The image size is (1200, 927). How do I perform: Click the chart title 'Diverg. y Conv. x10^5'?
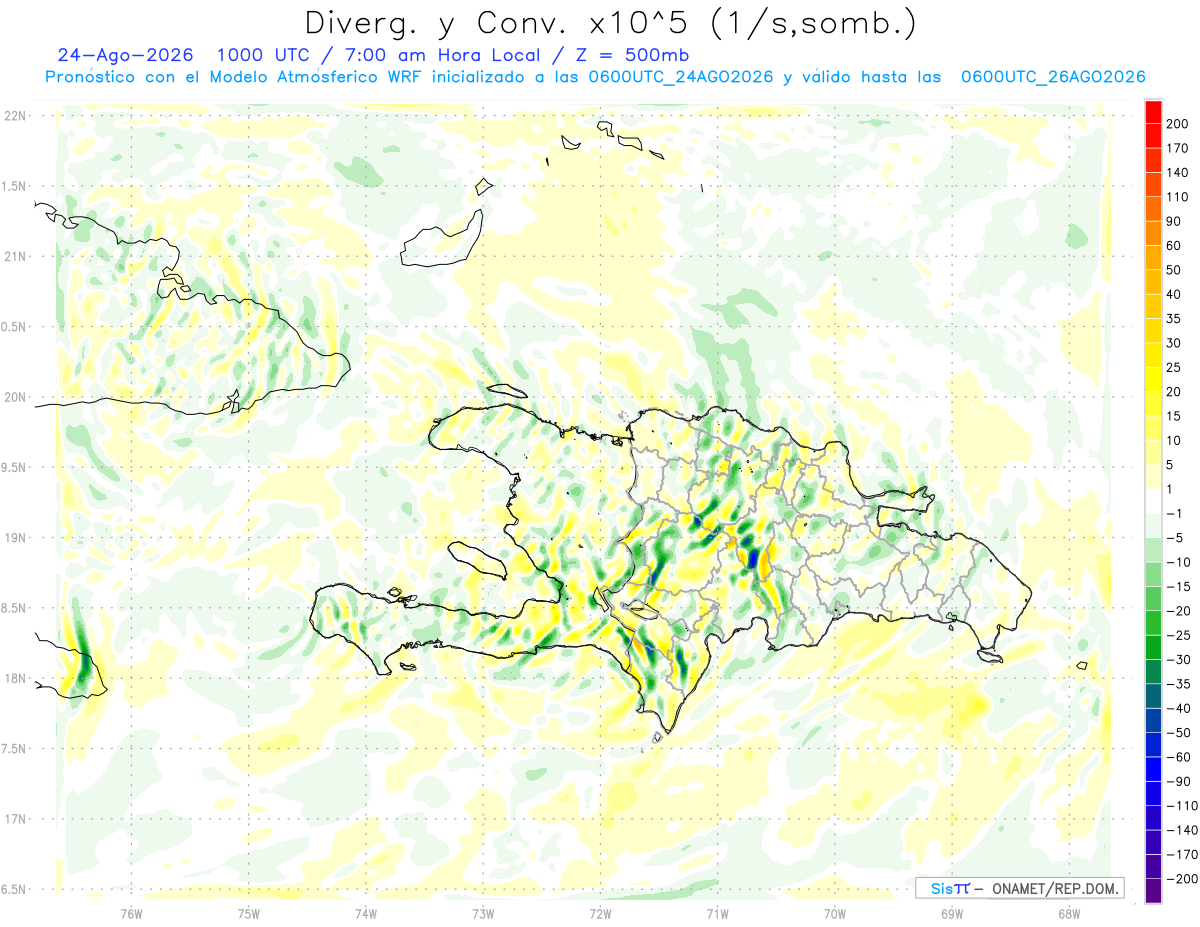point(498,22)
